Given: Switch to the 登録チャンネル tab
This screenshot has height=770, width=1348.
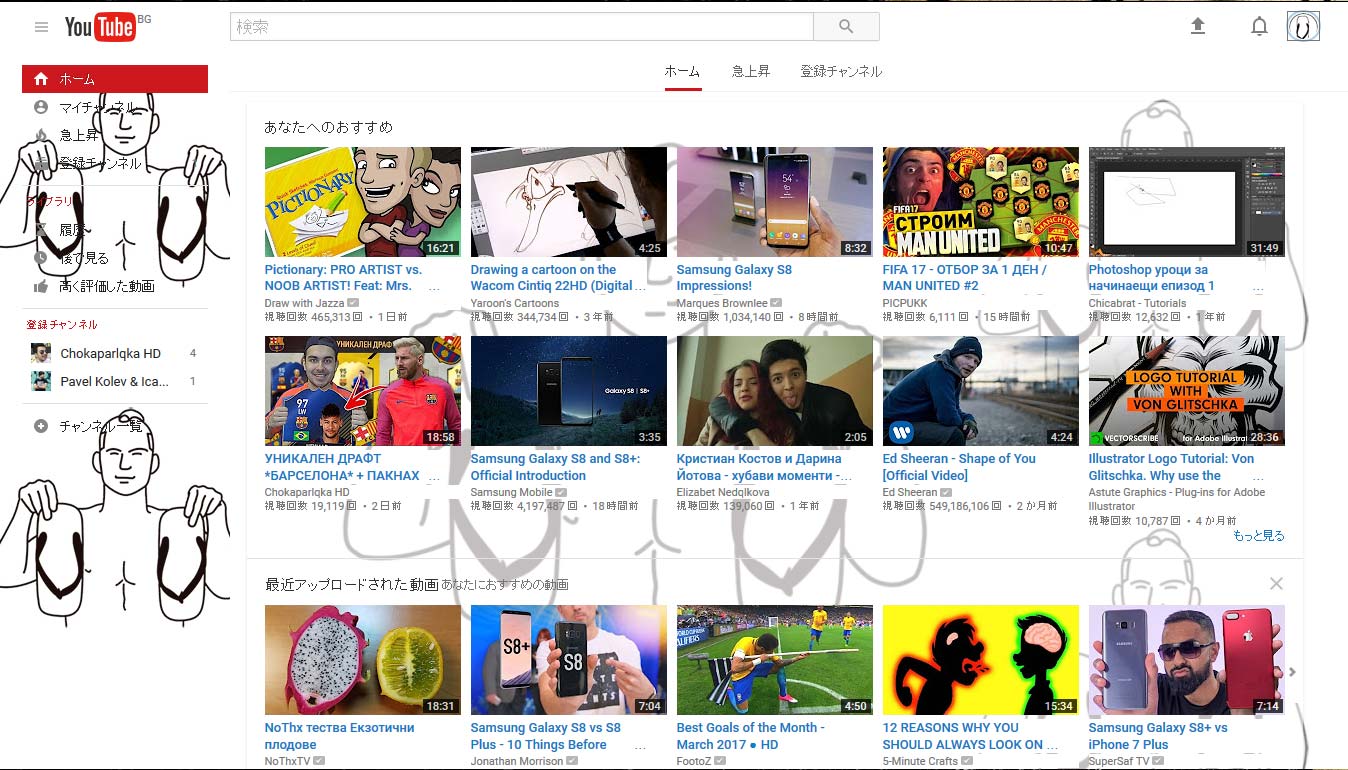Looking at the screenshot, I should [841, 72].
